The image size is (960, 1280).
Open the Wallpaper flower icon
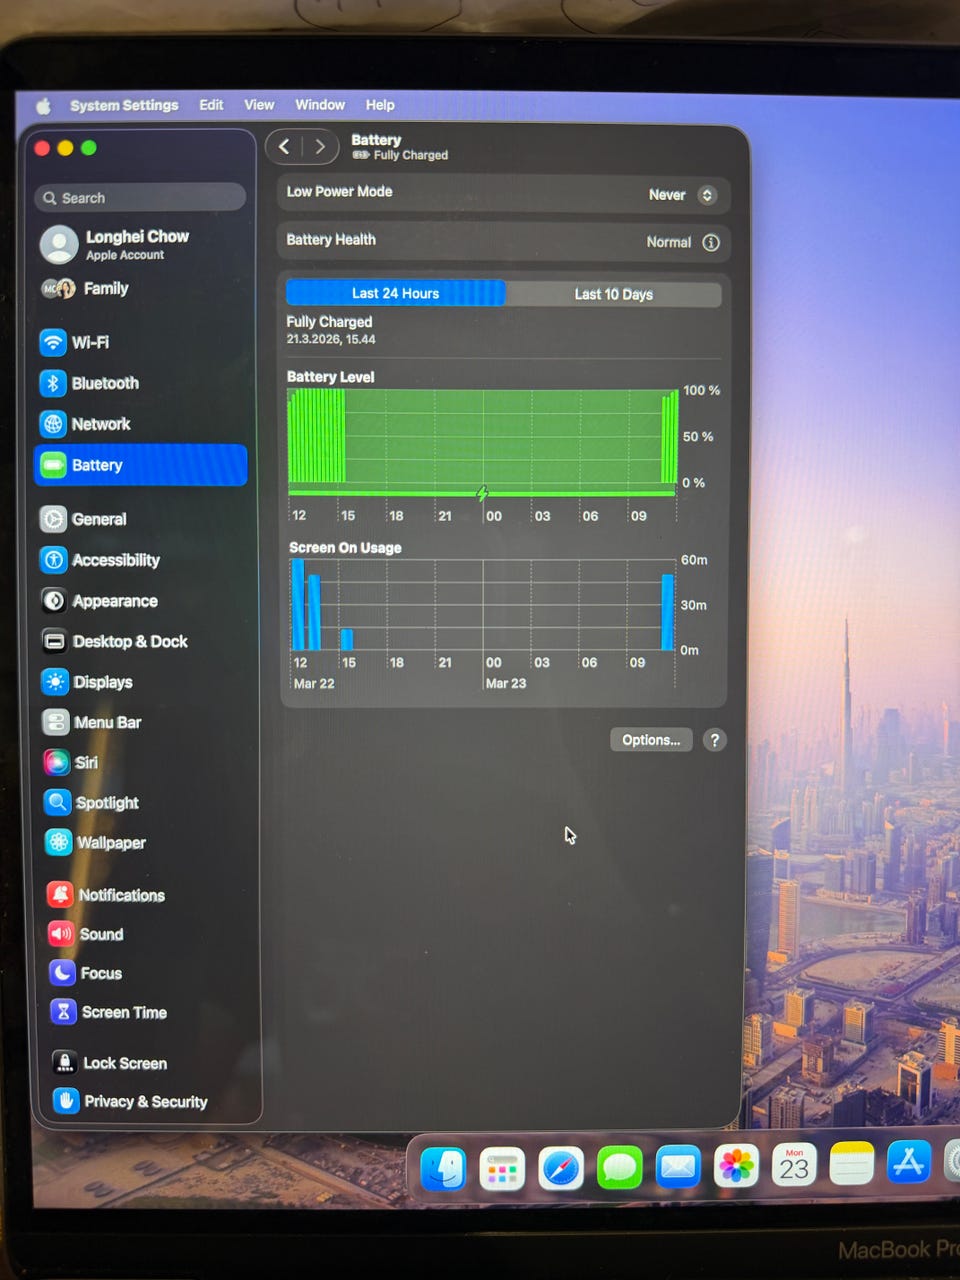point(59,842)
